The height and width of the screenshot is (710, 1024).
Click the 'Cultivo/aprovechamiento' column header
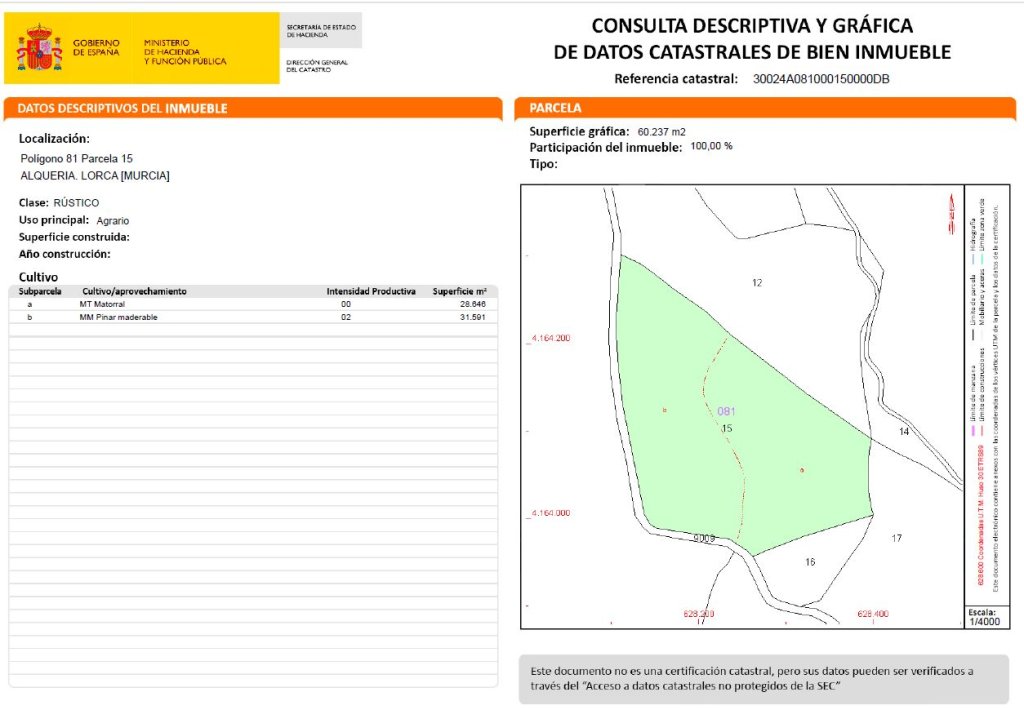click(x=134, y=291)
